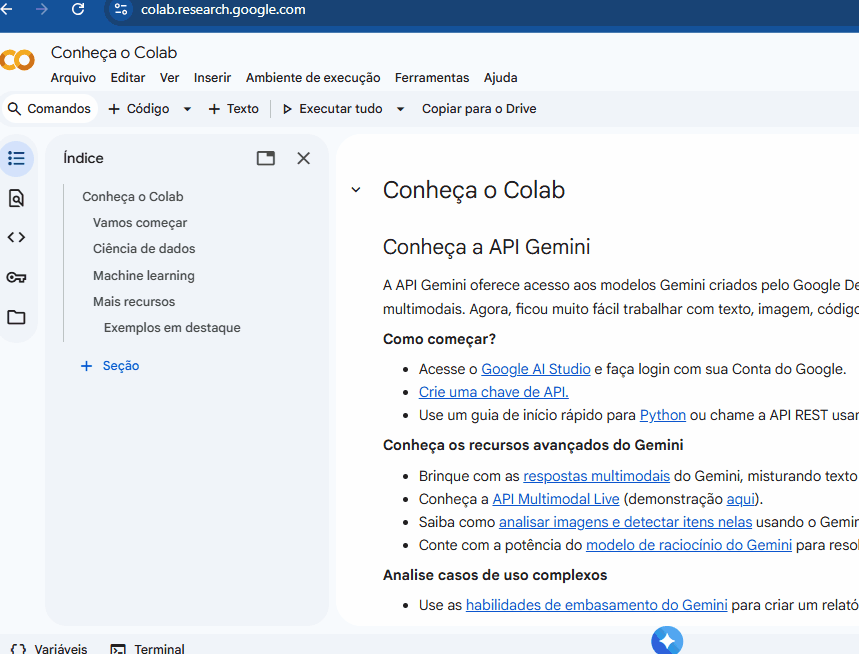The height and width of the screenshot is (654, 859).
Task: Select the code snippets sidebar icon
Action: pos(16,237)
